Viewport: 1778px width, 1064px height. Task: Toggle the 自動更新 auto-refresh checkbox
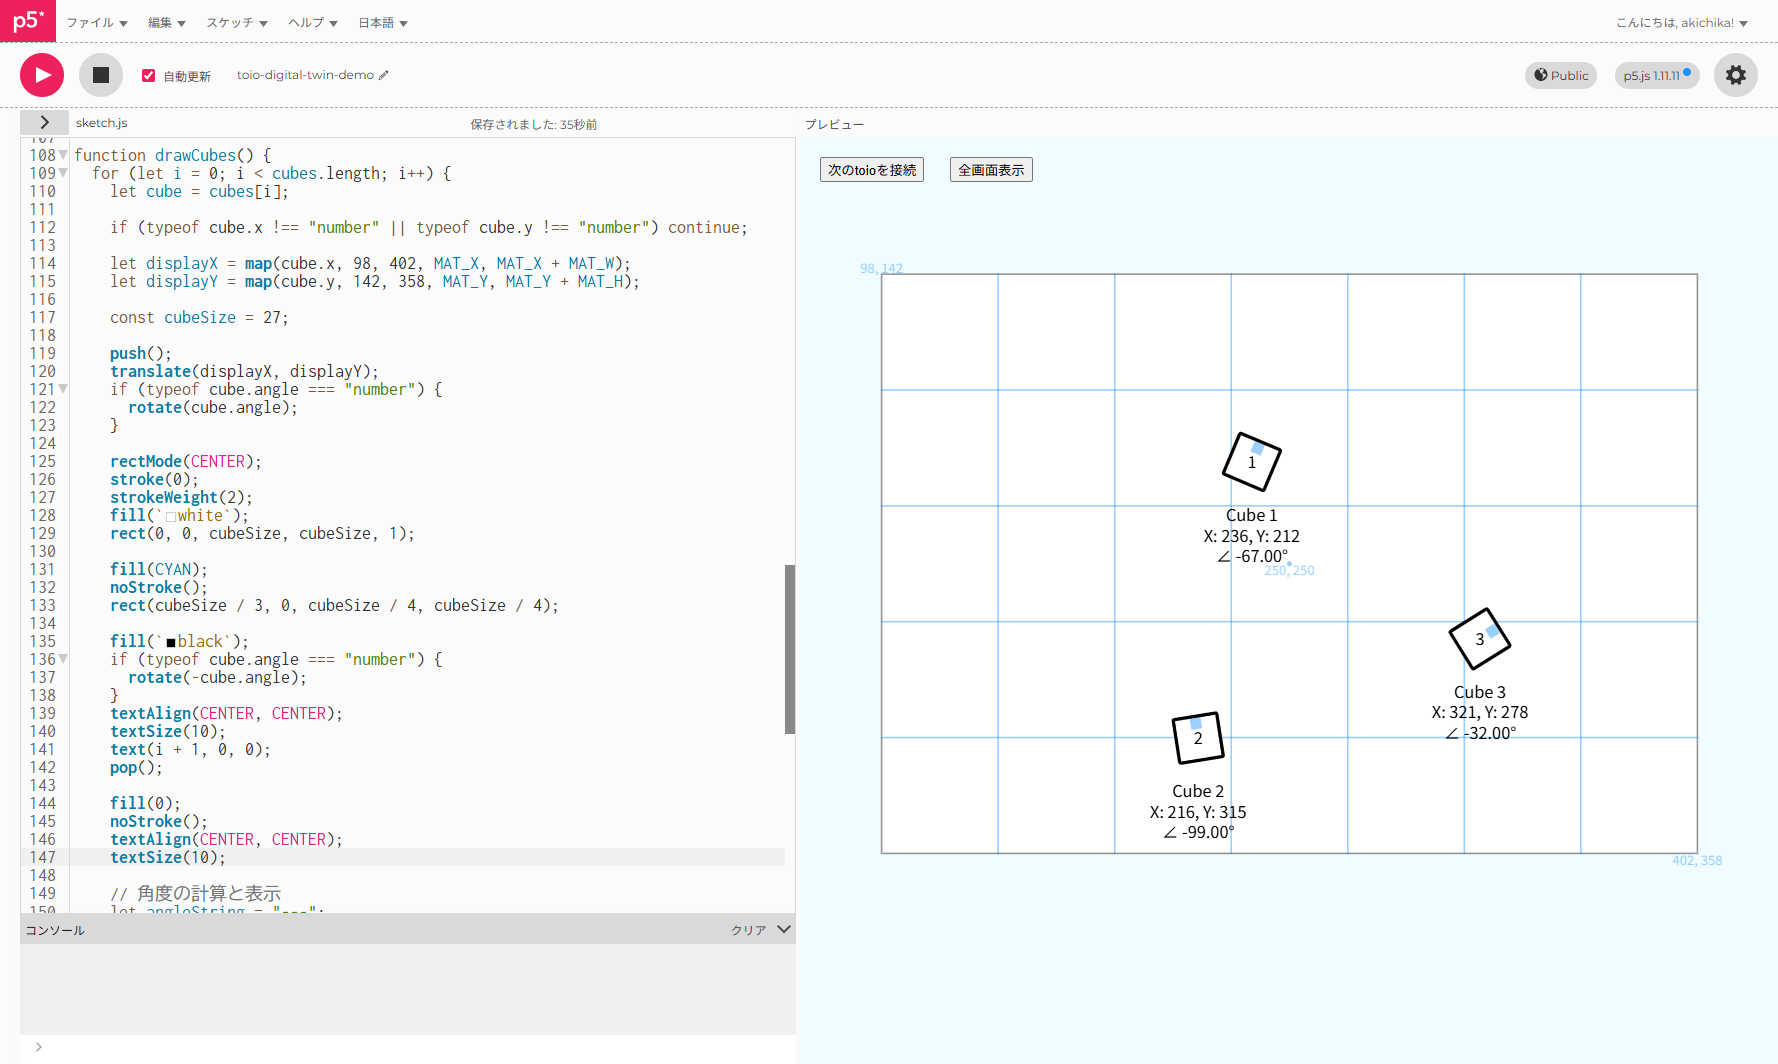pyautogui.click(x=149, y=76)
